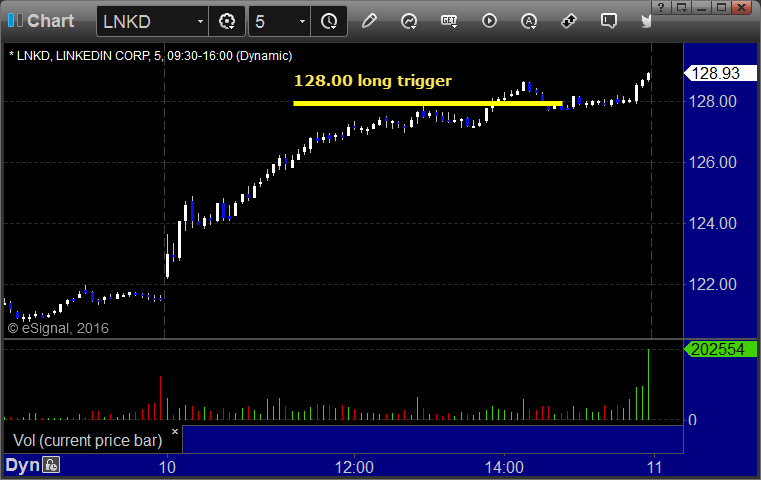761x480 pixels.
Task: Maximize the chart window
Action: tap(721, 7)
